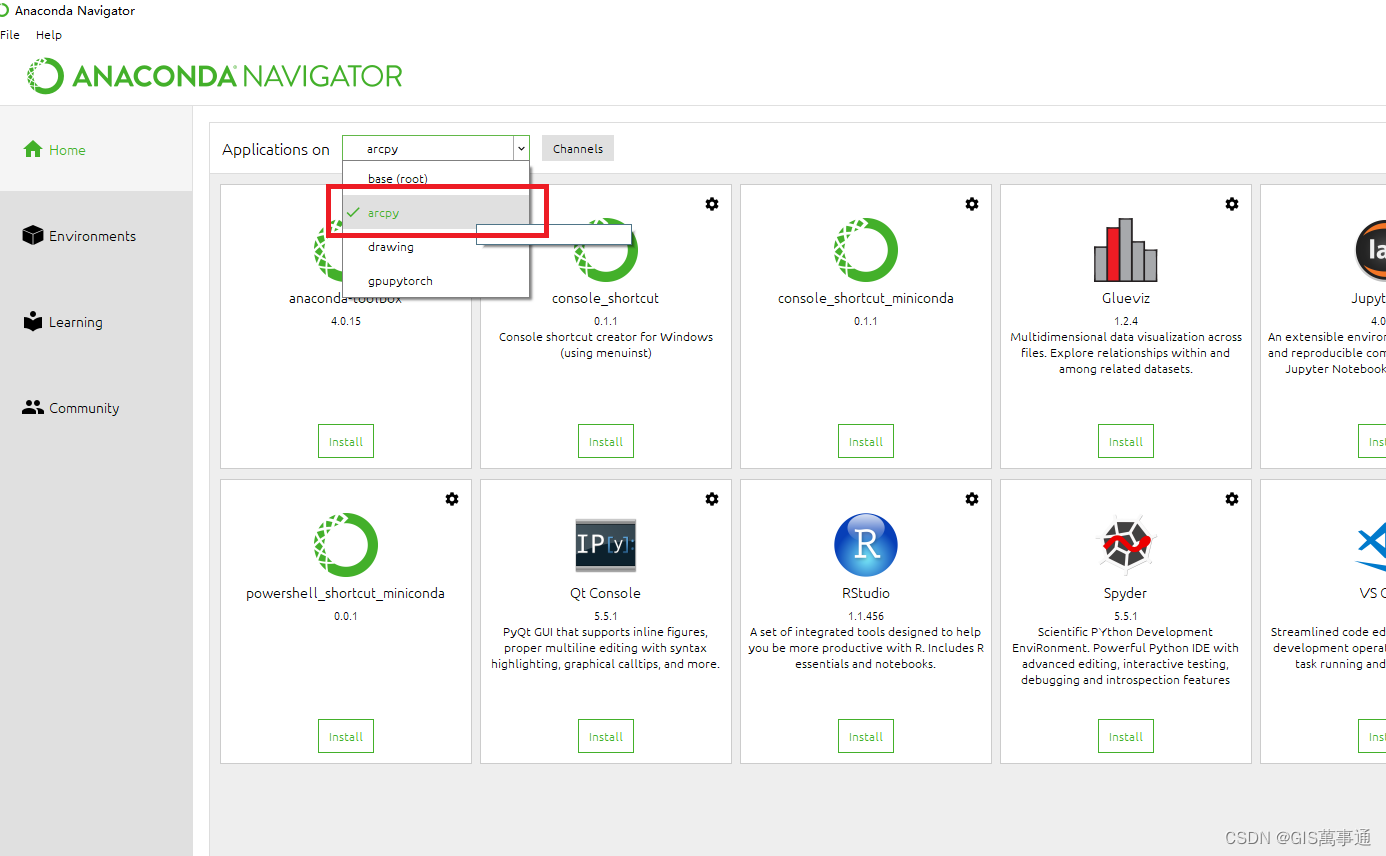Open powershell_shortcut_miniconda gear settings

point(452,499)
